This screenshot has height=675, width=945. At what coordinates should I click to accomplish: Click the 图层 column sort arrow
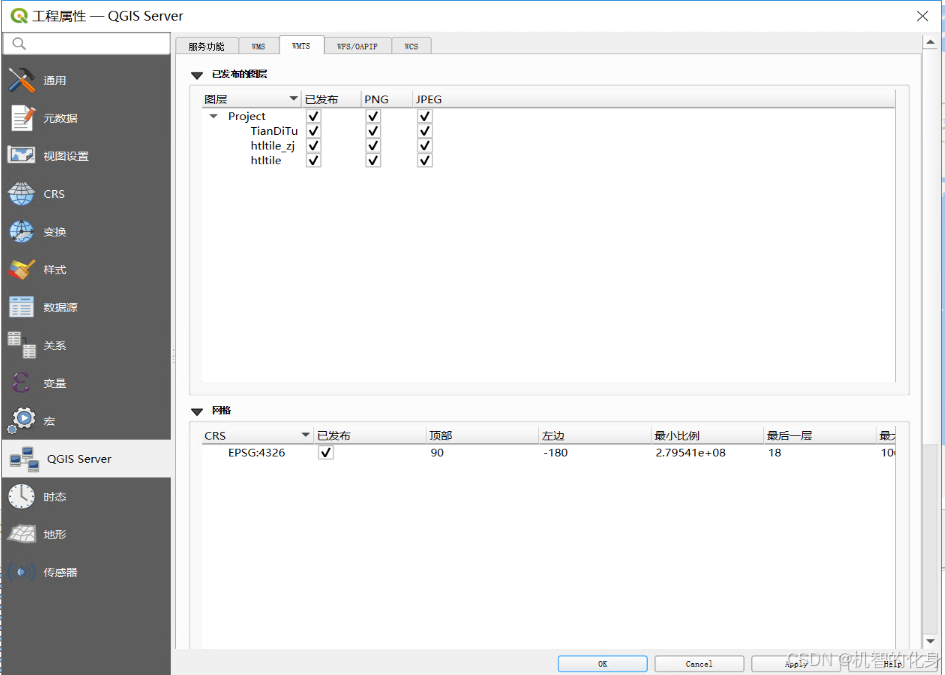[x=294, y=98]
